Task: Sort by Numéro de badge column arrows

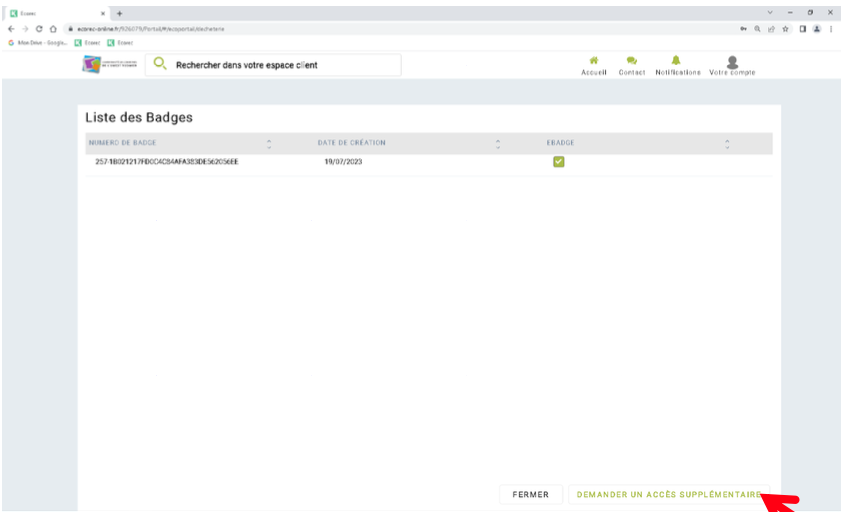Action: coord(269,143)
